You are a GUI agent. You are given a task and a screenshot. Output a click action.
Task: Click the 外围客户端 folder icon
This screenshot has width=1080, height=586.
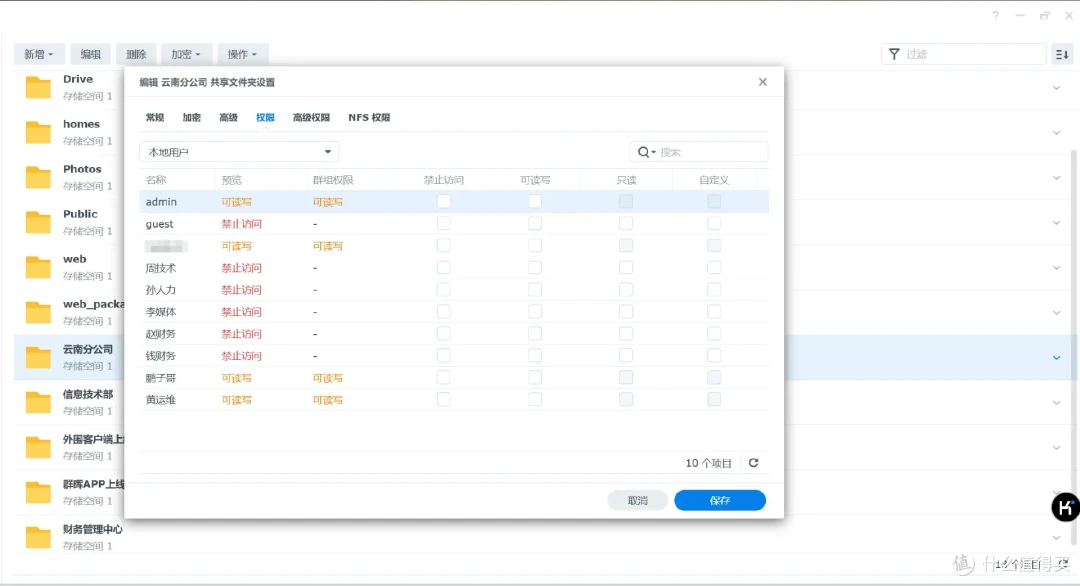[38, 448]
